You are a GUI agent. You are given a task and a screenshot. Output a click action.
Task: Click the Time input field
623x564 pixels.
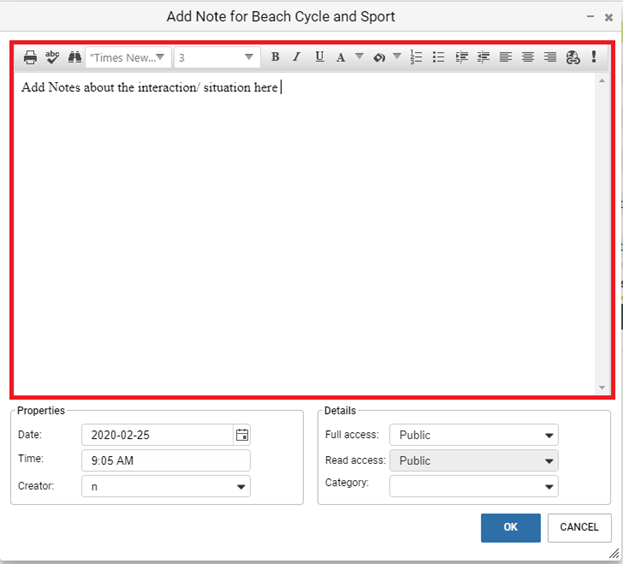(165, 460)
